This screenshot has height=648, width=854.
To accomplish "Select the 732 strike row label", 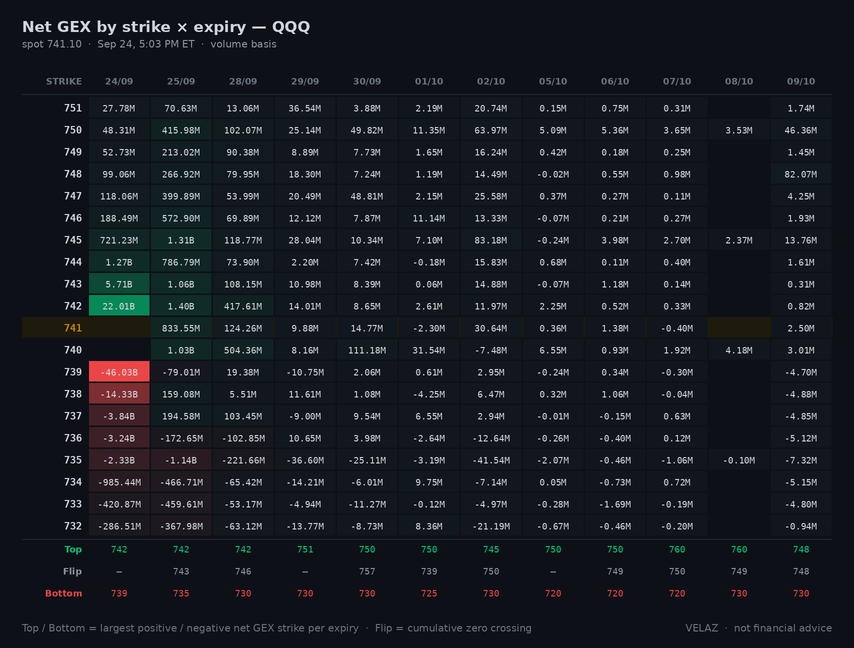I will [x=72, y=526].
